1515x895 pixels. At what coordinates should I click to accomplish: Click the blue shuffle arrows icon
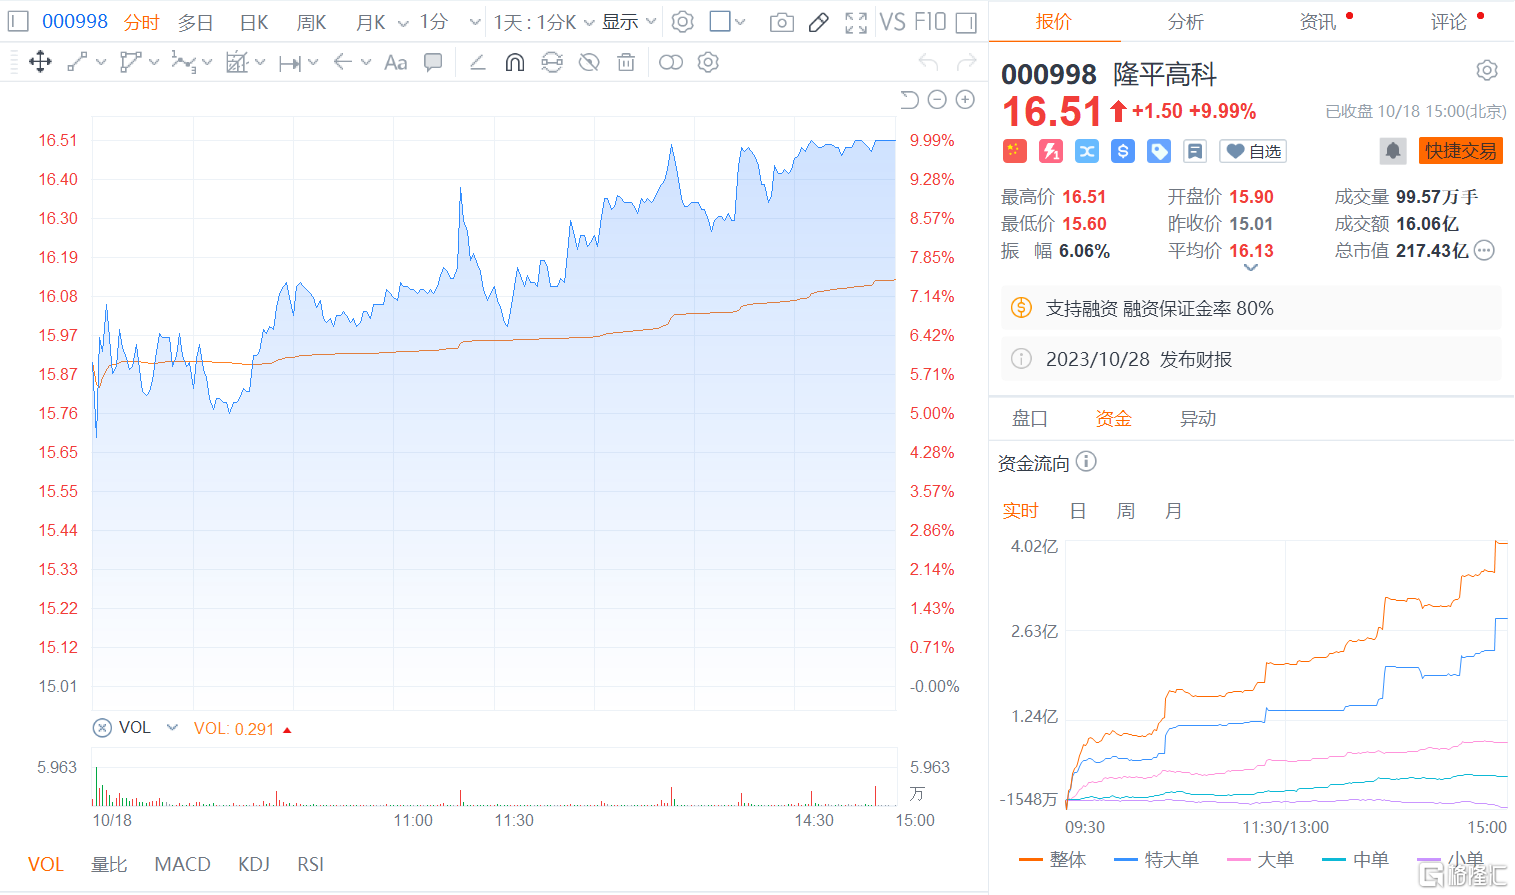click(x=1087, y=151)
